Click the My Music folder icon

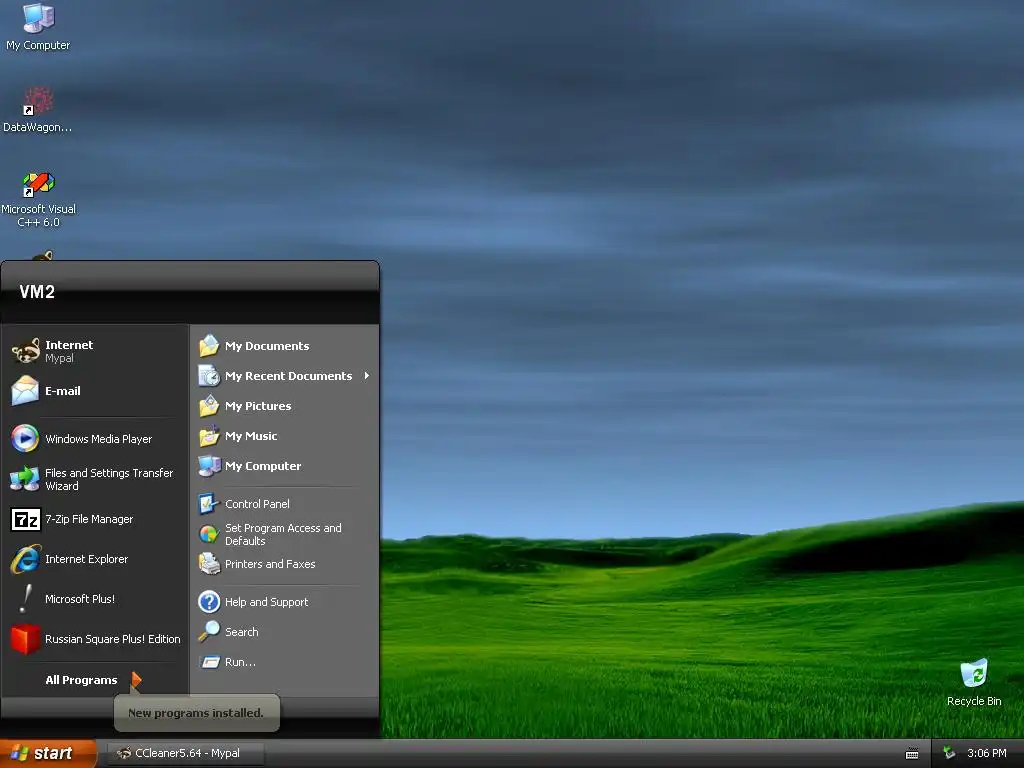coord(209,436)
